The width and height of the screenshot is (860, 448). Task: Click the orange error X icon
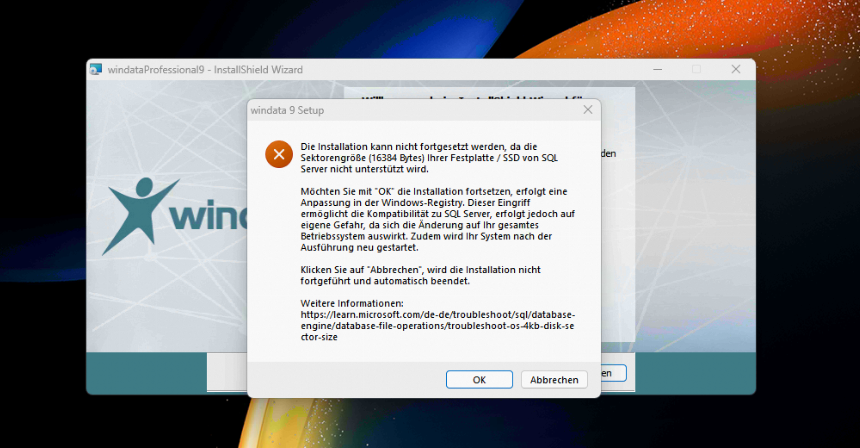click(x=279, y=154)
